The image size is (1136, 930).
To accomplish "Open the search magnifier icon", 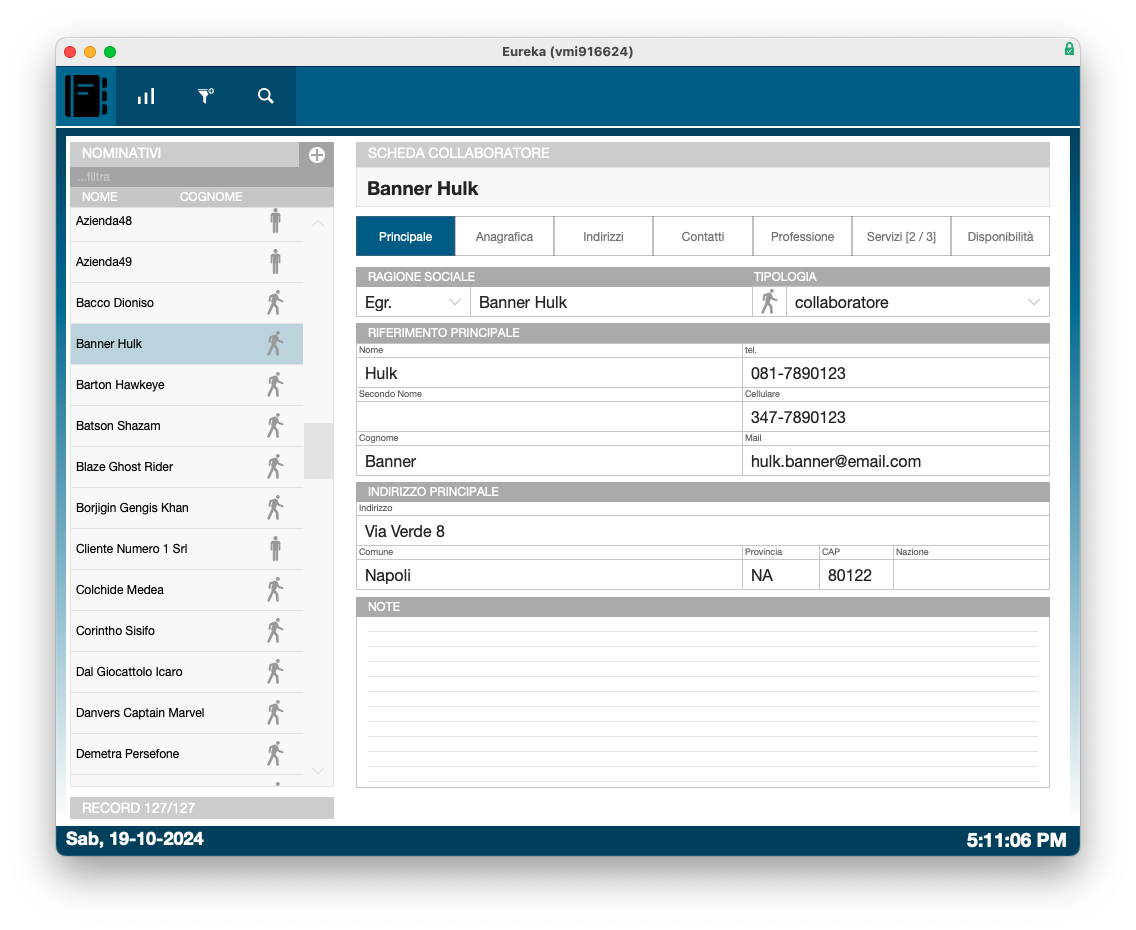I will (266, 96).
